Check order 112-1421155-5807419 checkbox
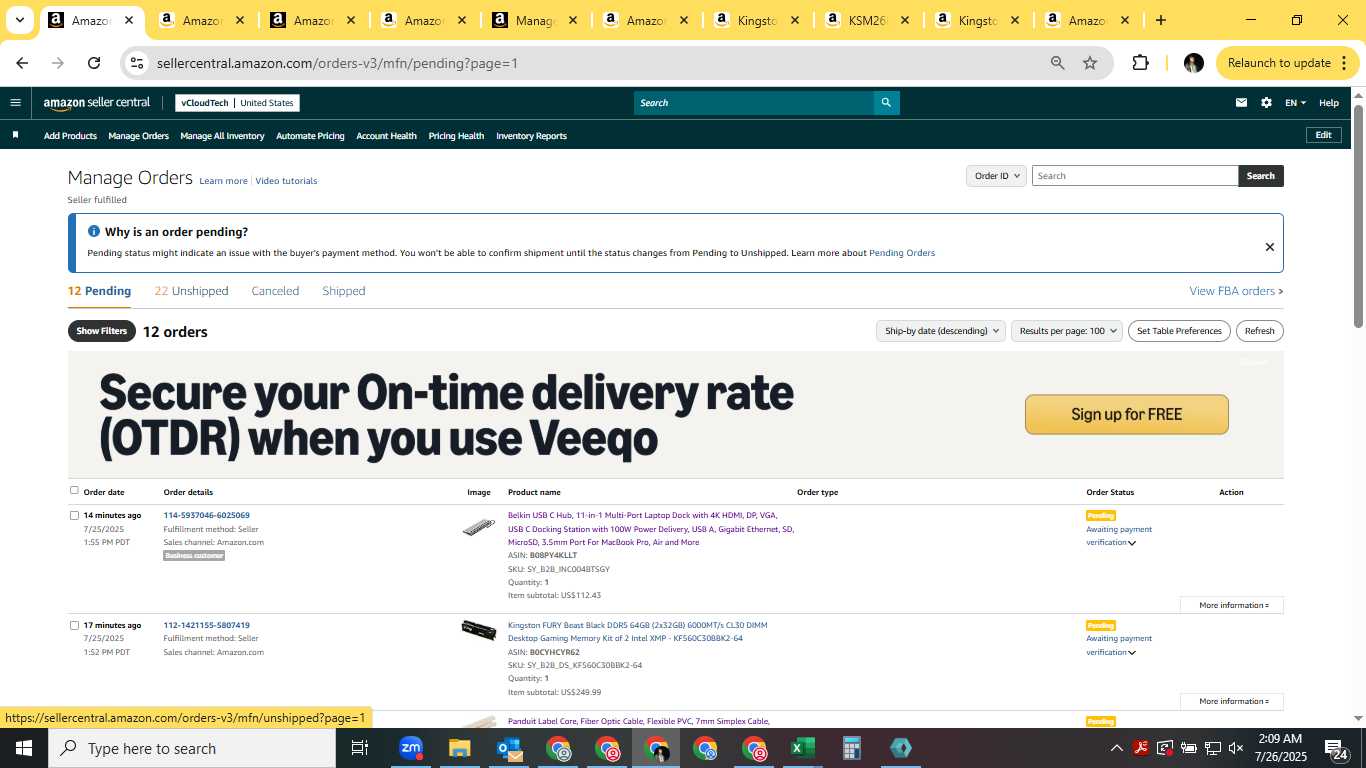 tap(74, 626)
